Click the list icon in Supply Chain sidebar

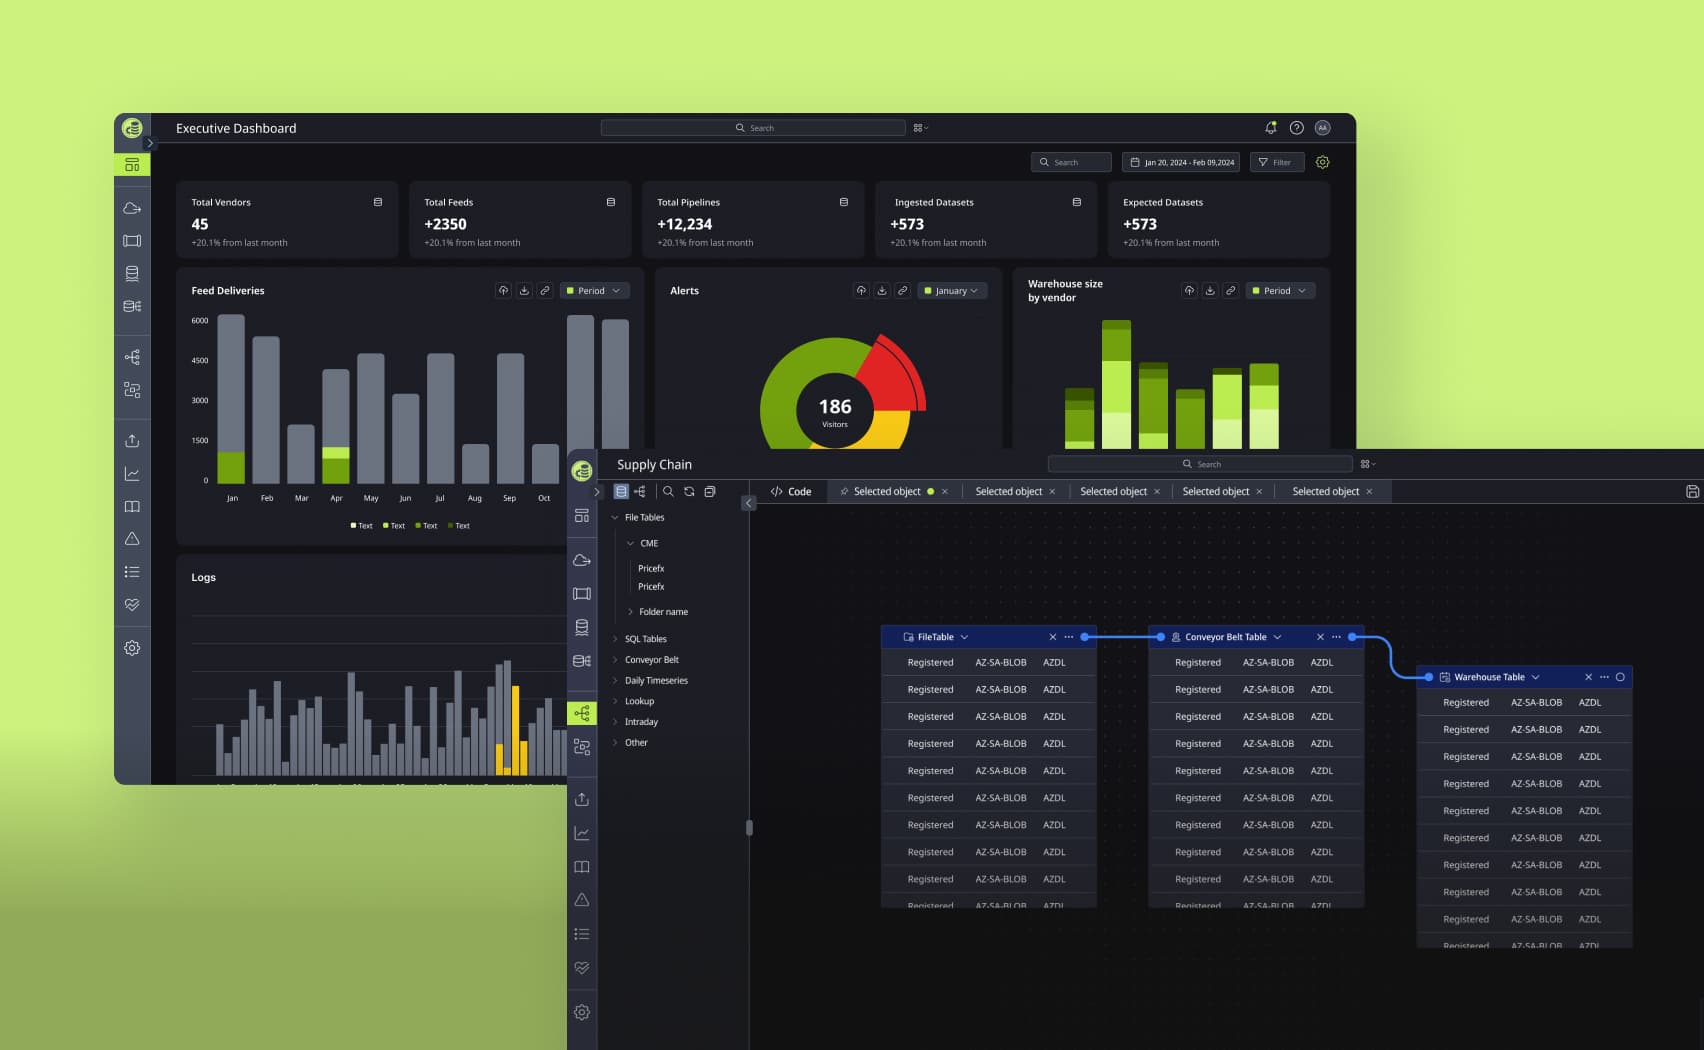582,934
